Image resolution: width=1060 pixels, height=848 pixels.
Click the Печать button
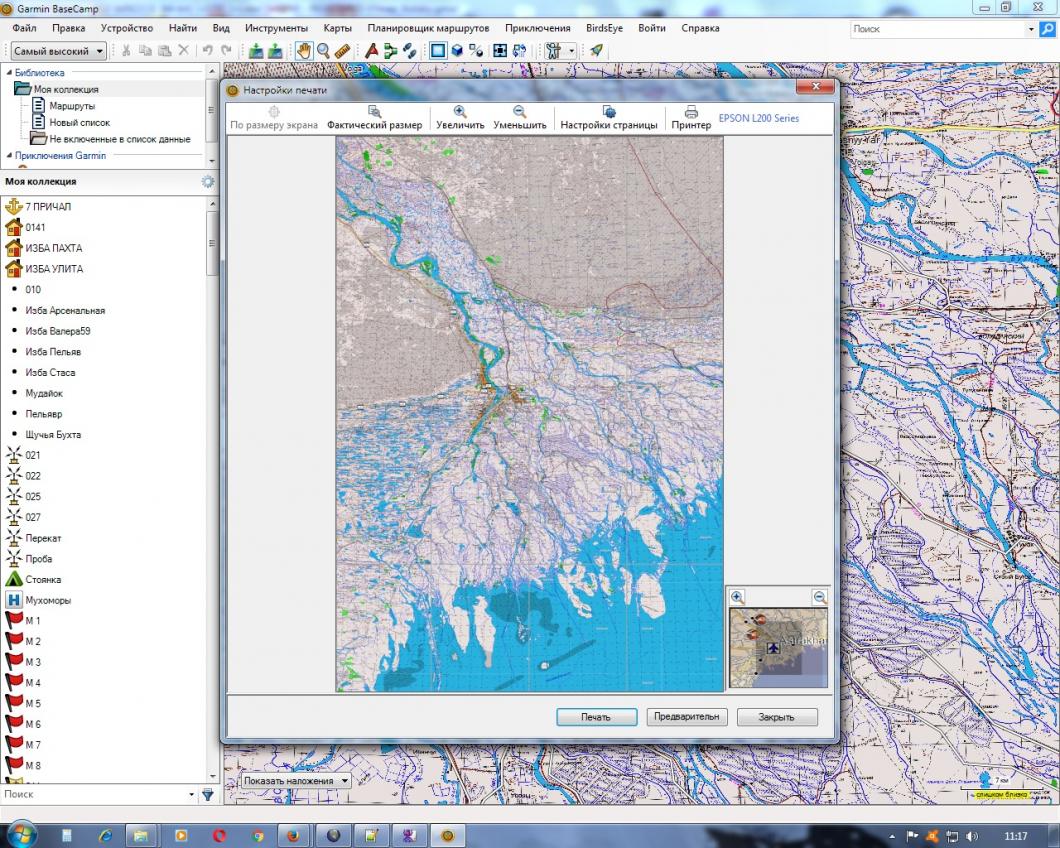point(596,717)
